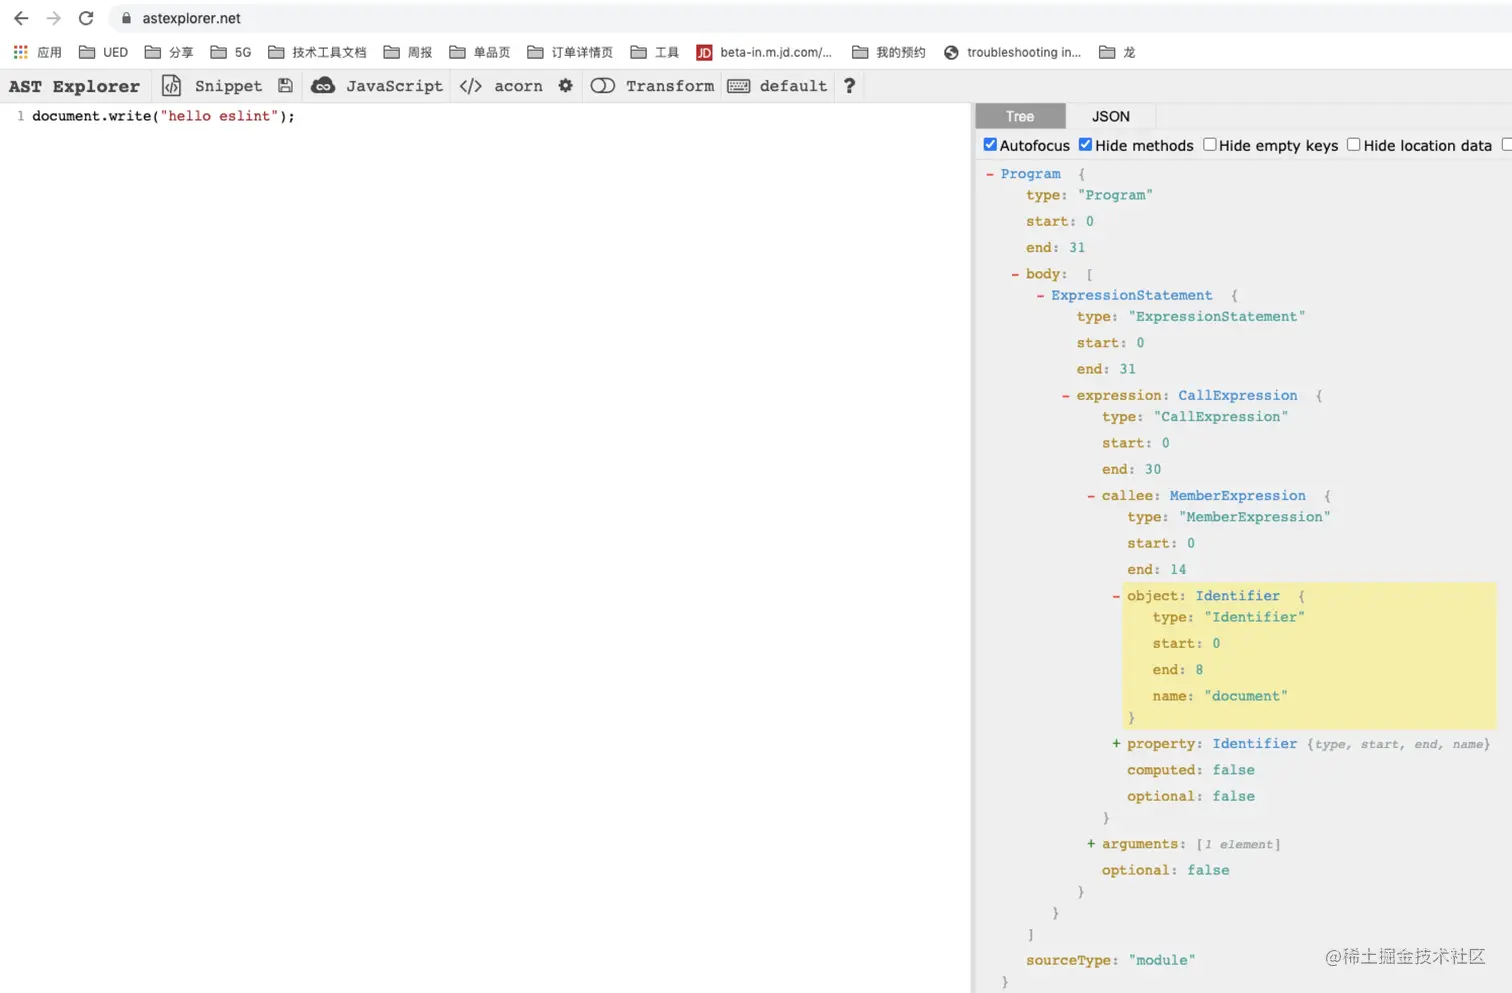
Task: Expand the property Identifier node
Action: pos(1116,744)
